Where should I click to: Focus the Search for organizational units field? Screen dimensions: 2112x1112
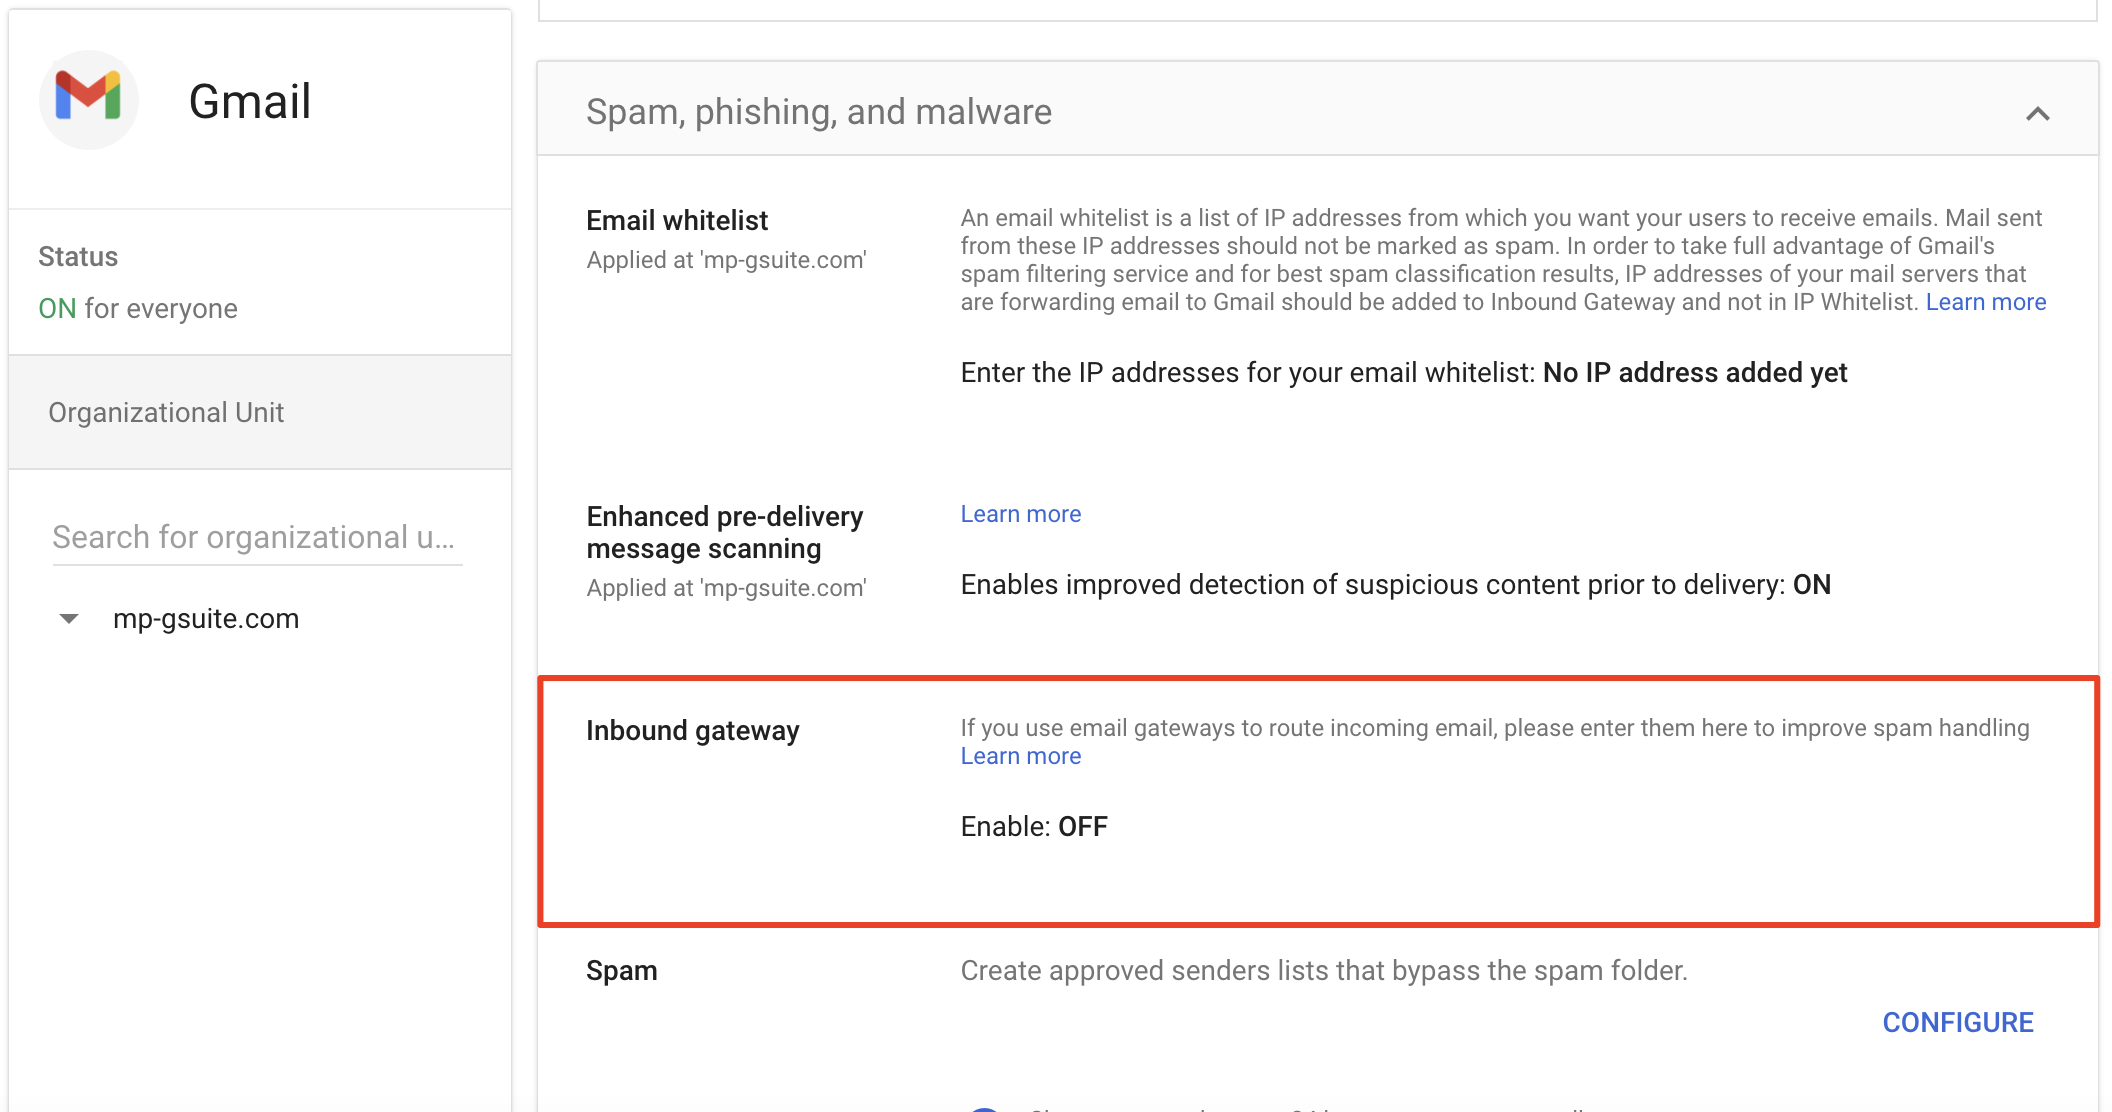pyautogui.click(x=257, y=538)
